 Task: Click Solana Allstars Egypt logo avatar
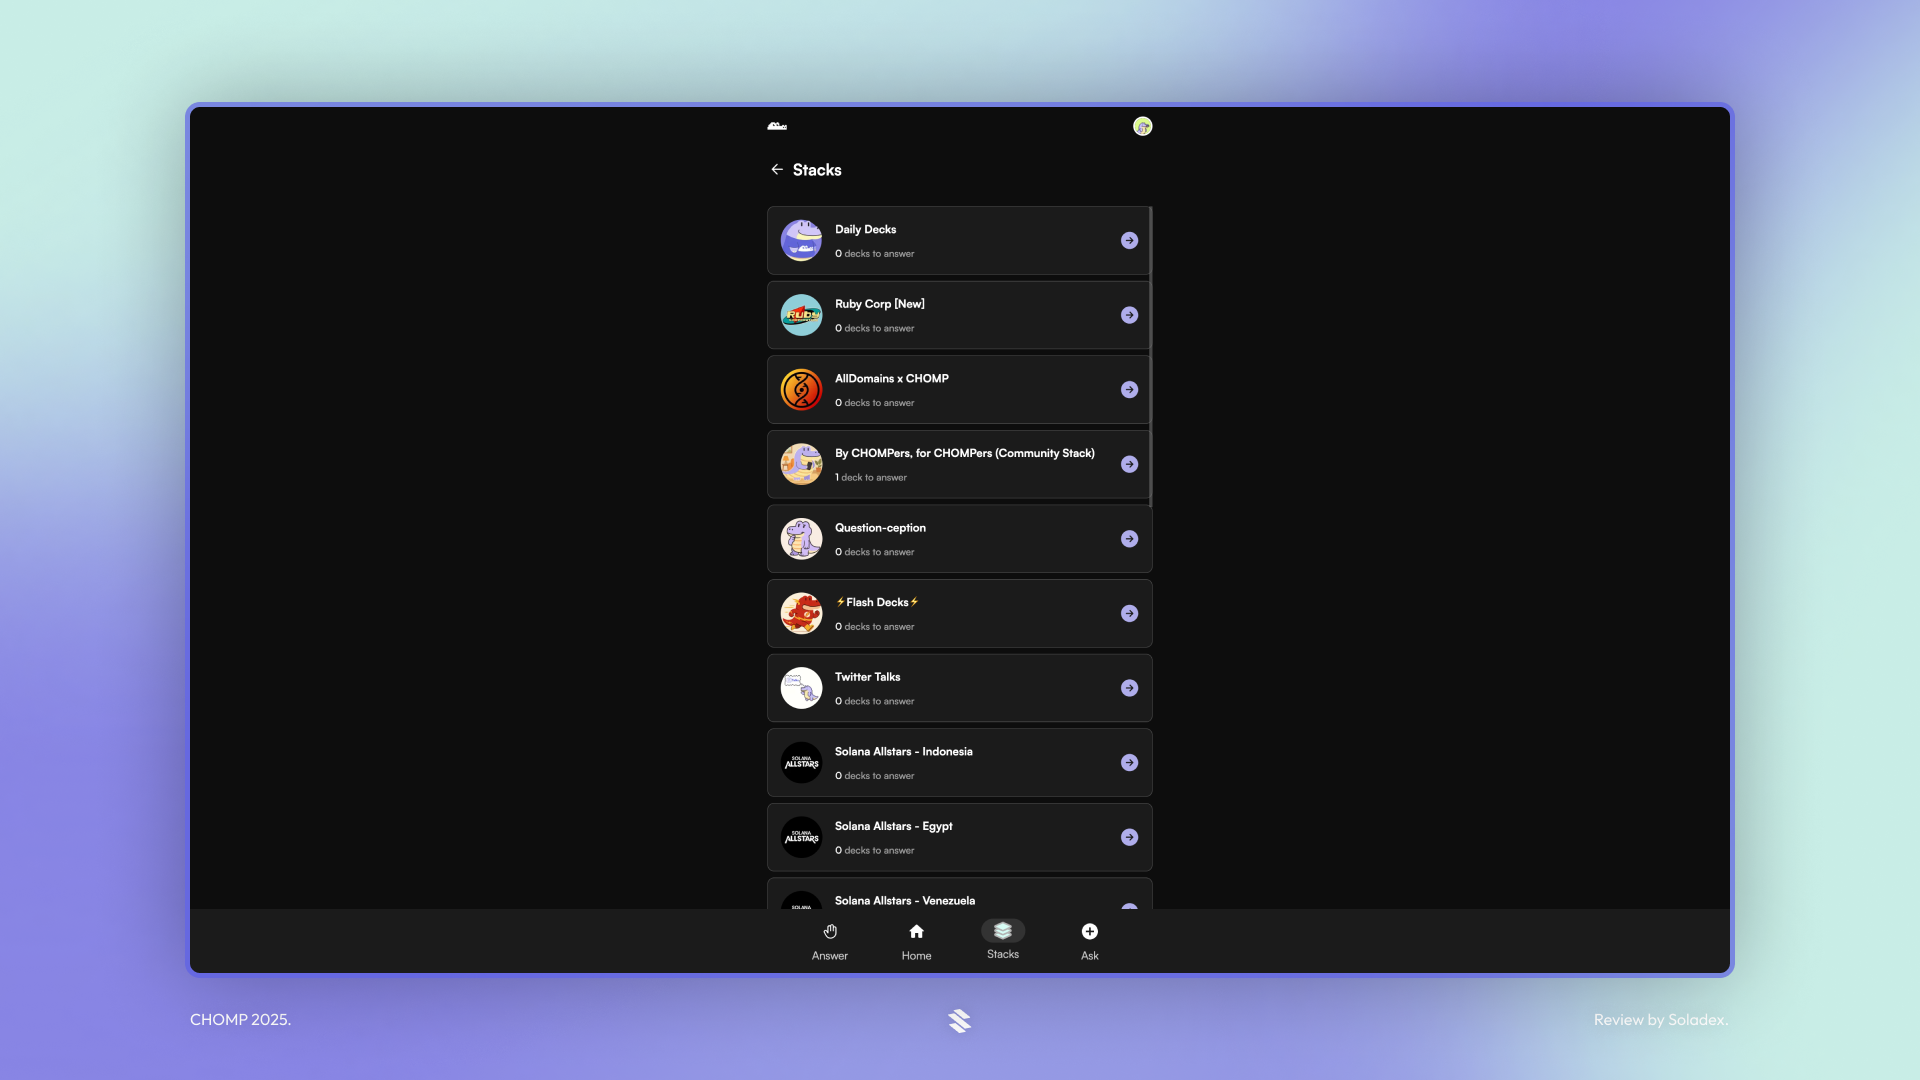click(x=801, y=837)
